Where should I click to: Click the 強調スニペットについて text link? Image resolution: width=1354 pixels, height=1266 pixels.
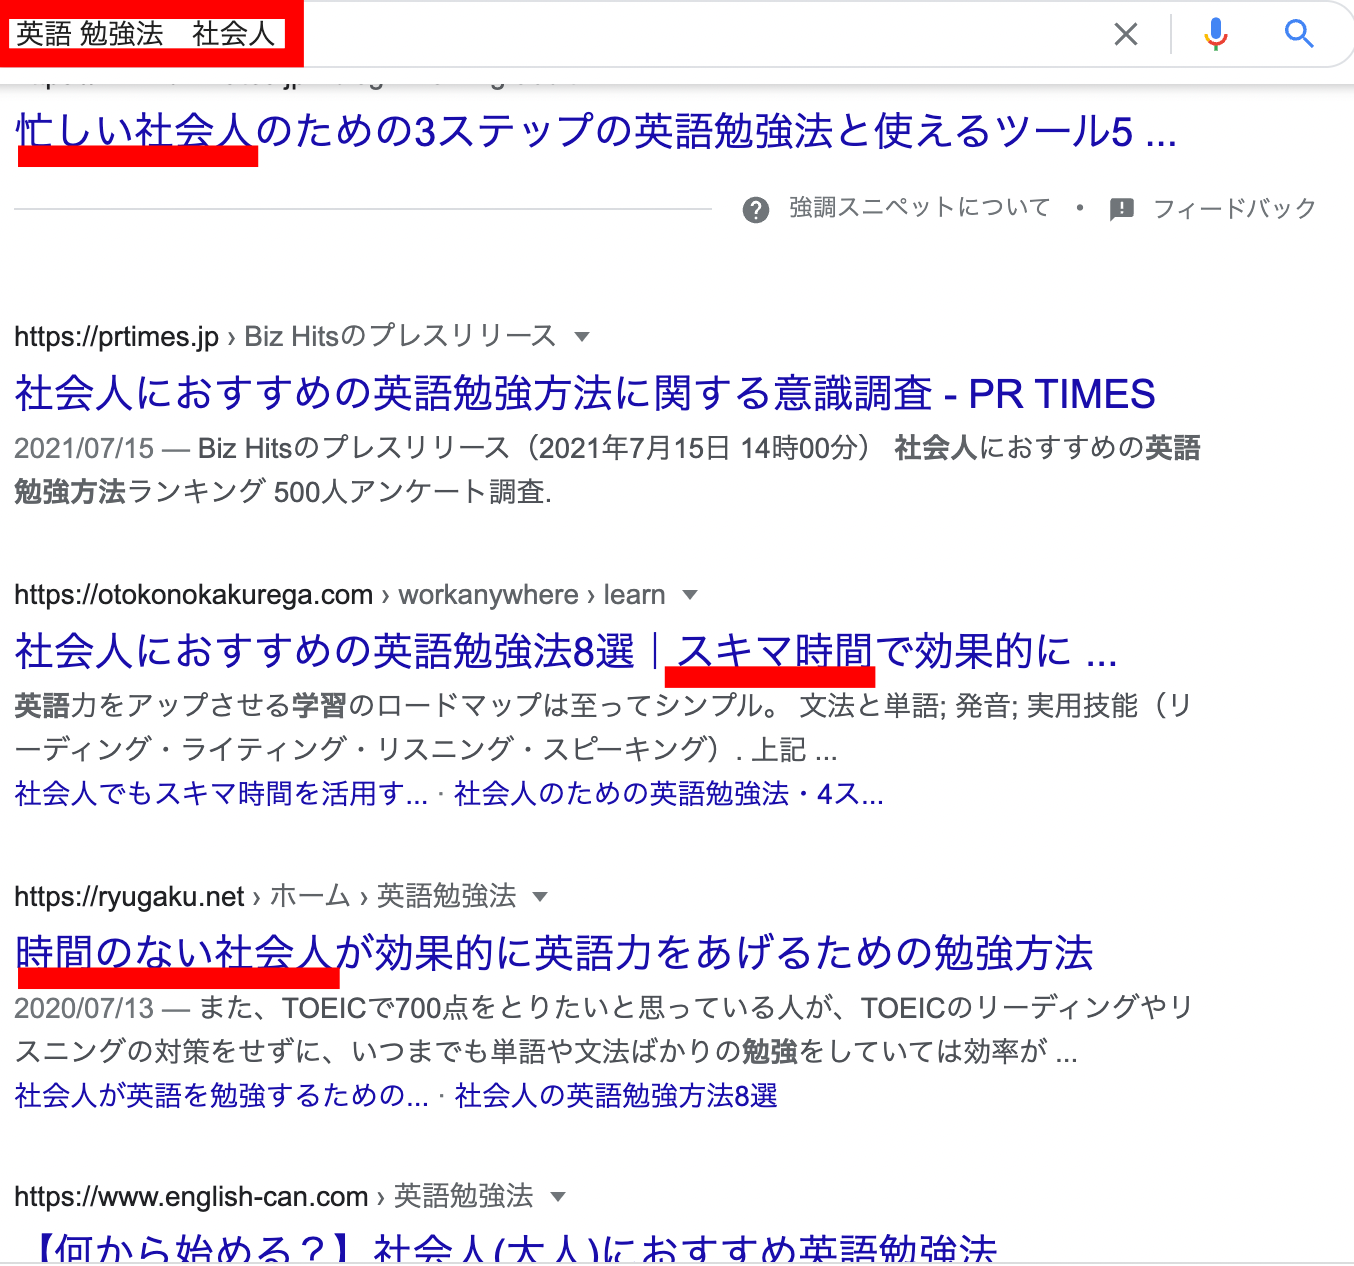pos(919,208)
